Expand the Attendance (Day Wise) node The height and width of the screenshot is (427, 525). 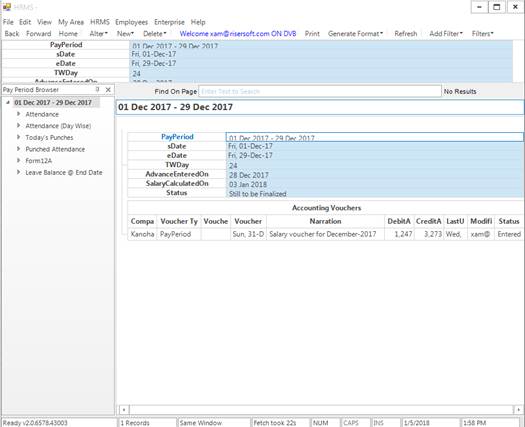pyautogui.click(x=18, y=126)
